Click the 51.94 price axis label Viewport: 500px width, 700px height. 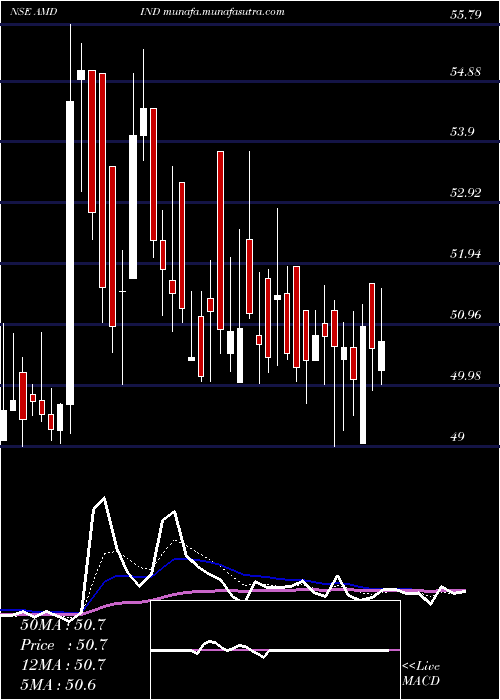(x=465, y=254)
